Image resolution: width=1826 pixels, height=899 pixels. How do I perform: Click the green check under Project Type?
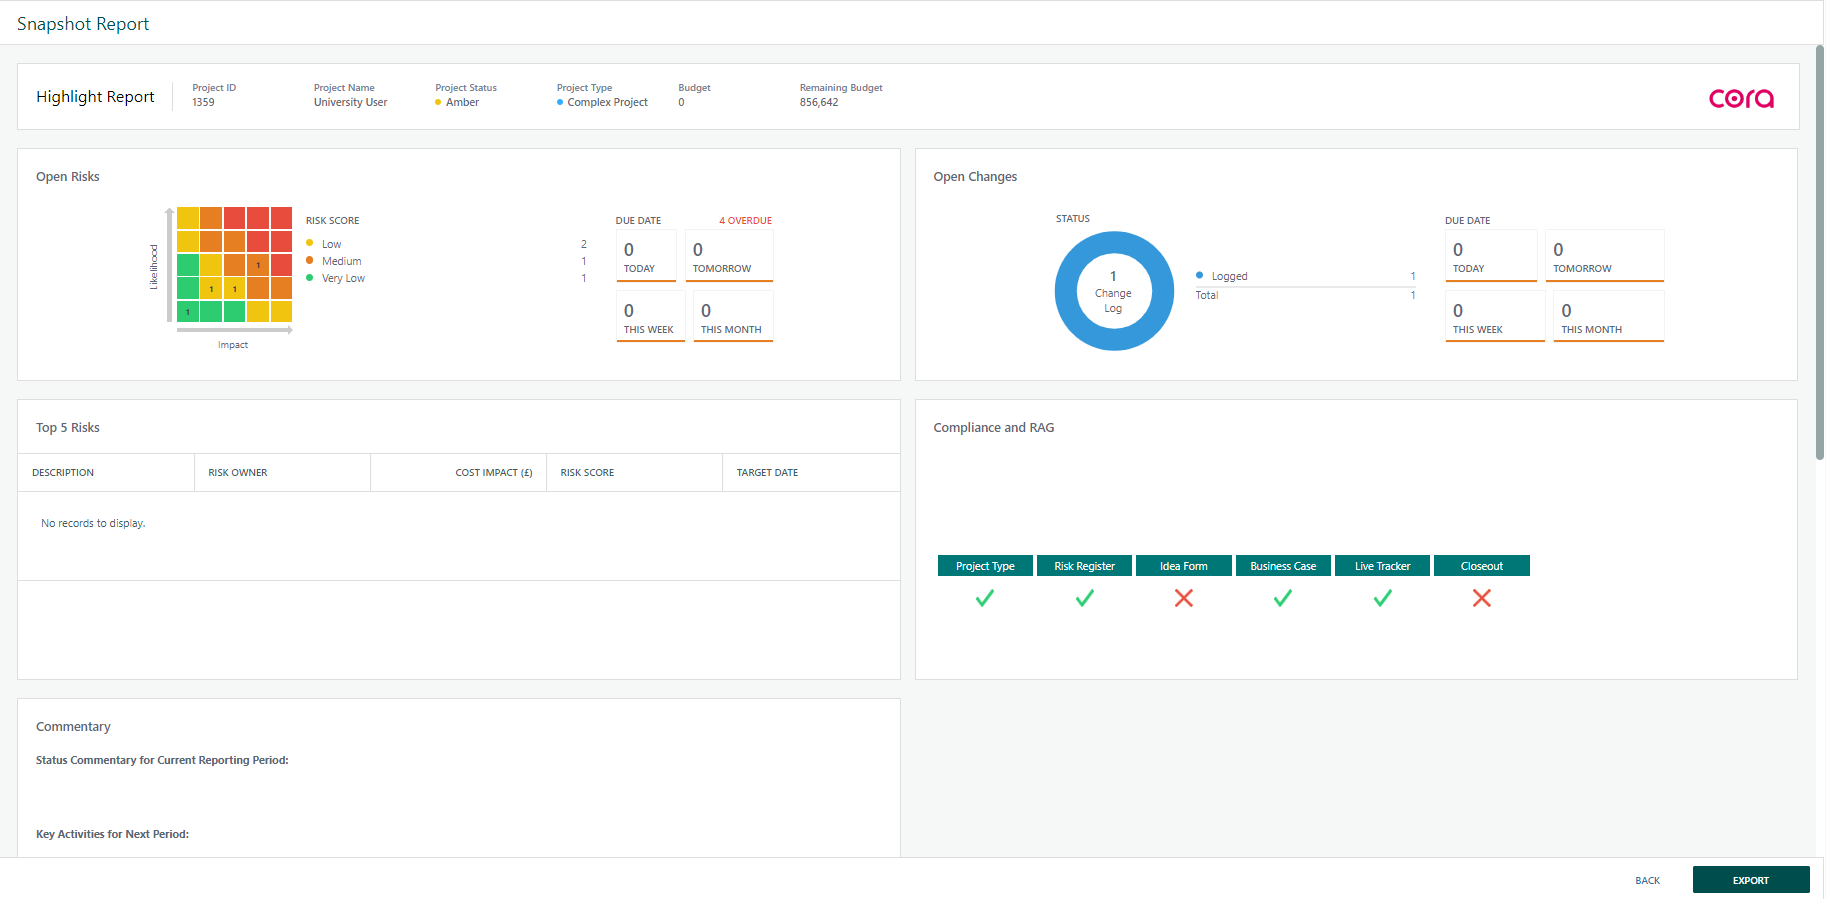pos(985,598)
